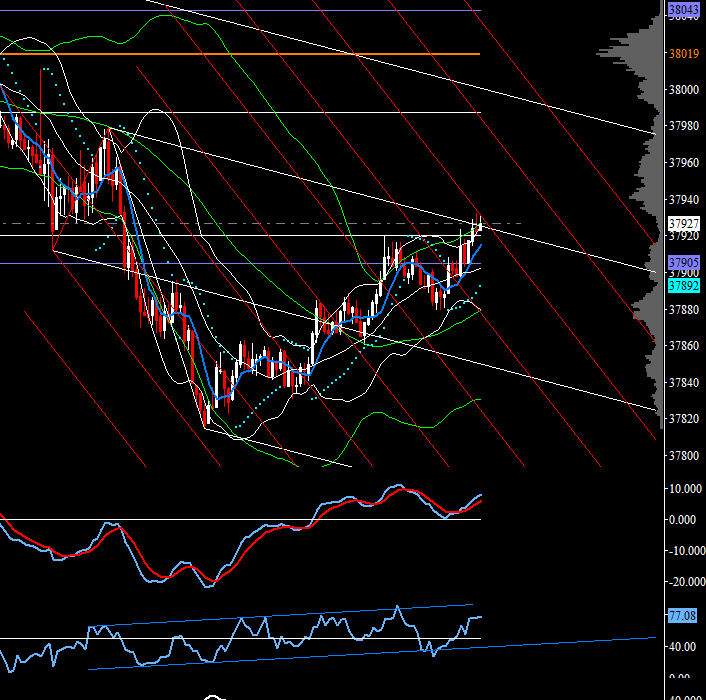The height and width of the screenshot is (700, 706).
Task: Select the 0.000 oscillator scale value
Action: (683, 520)
